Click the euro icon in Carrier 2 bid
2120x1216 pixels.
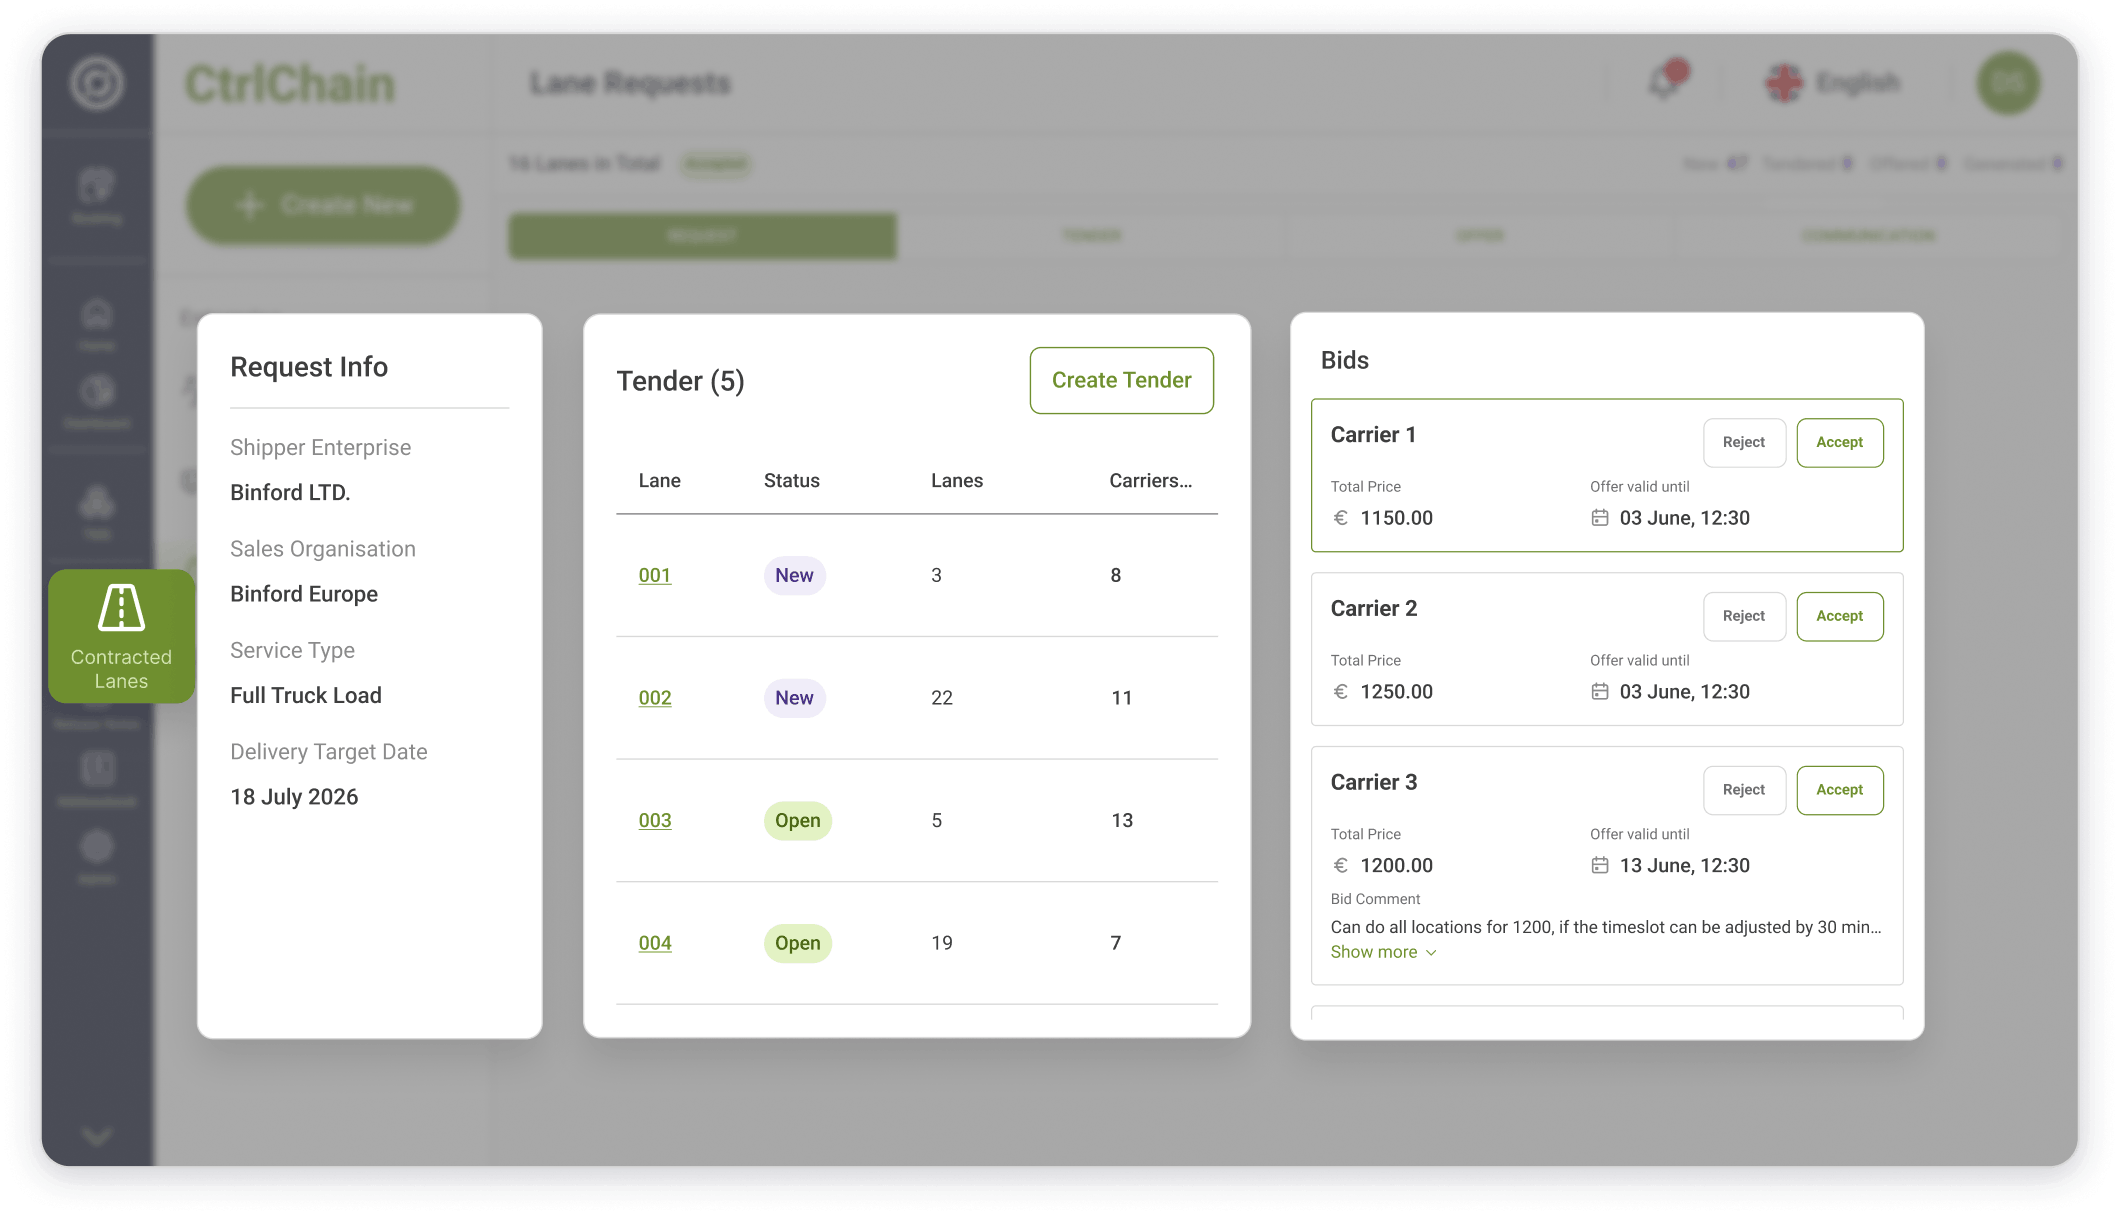(1341, 692)
